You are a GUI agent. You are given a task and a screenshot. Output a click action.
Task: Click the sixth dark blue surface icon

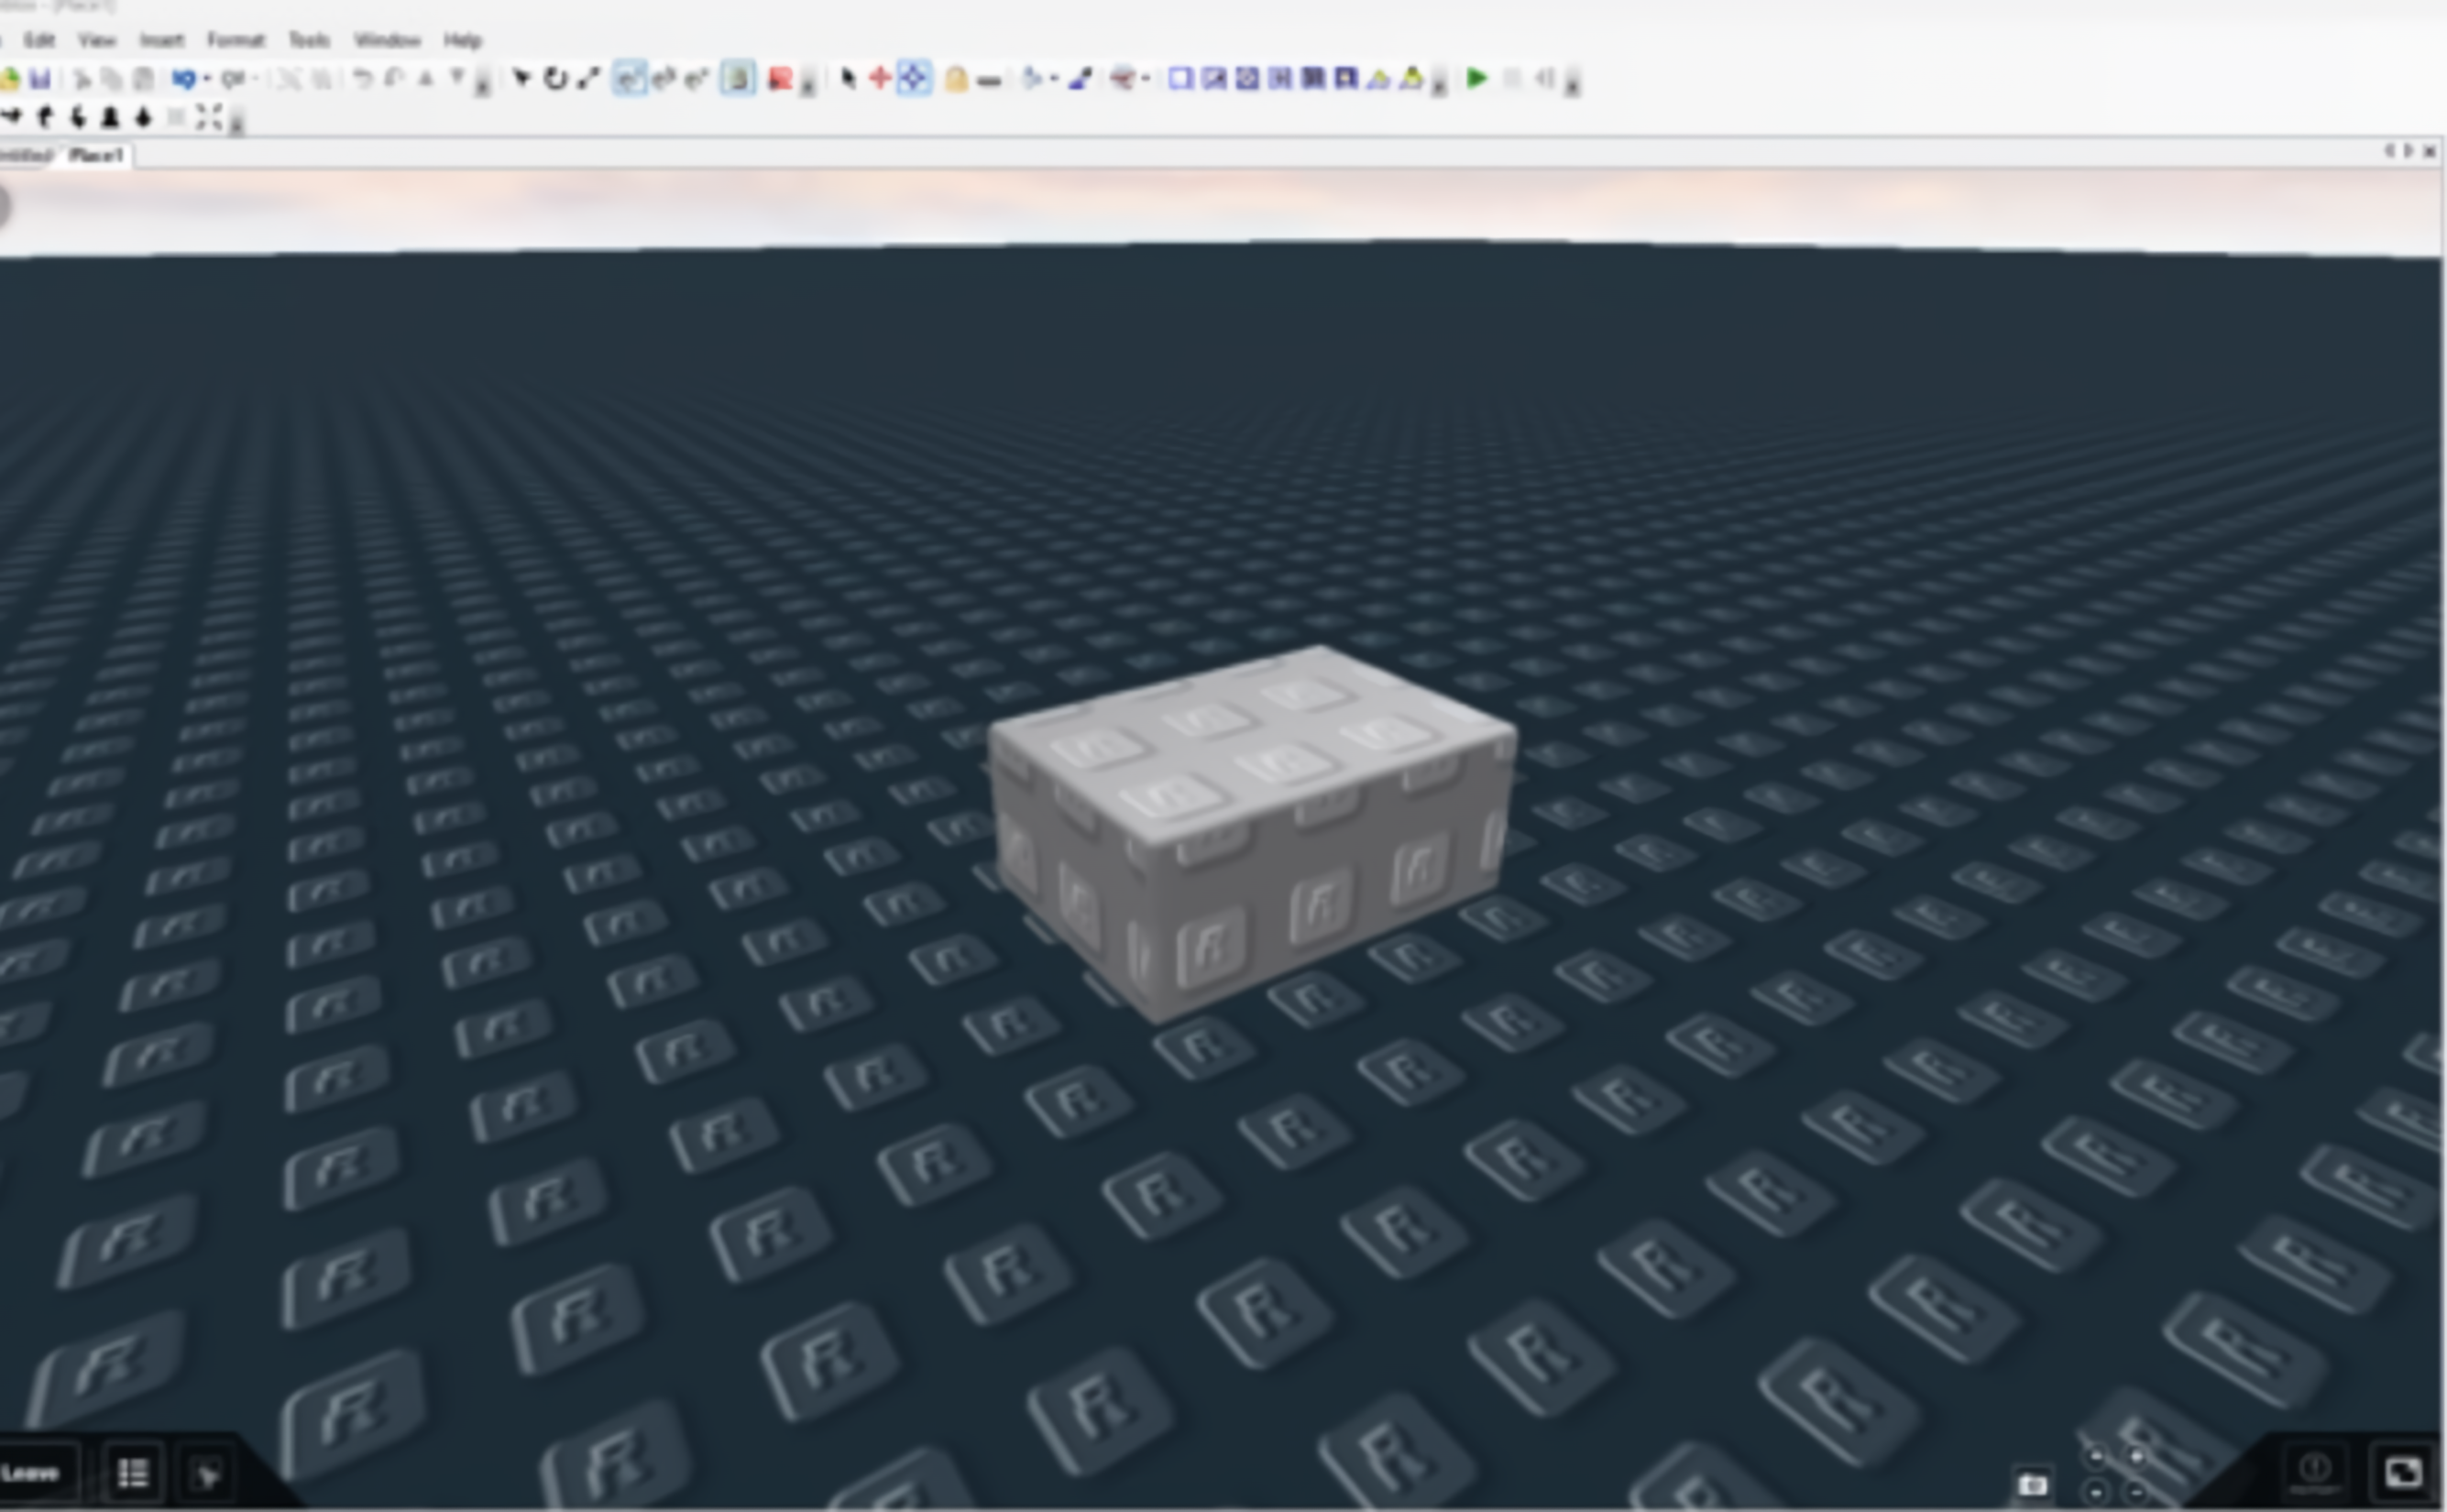point(1346,78)
